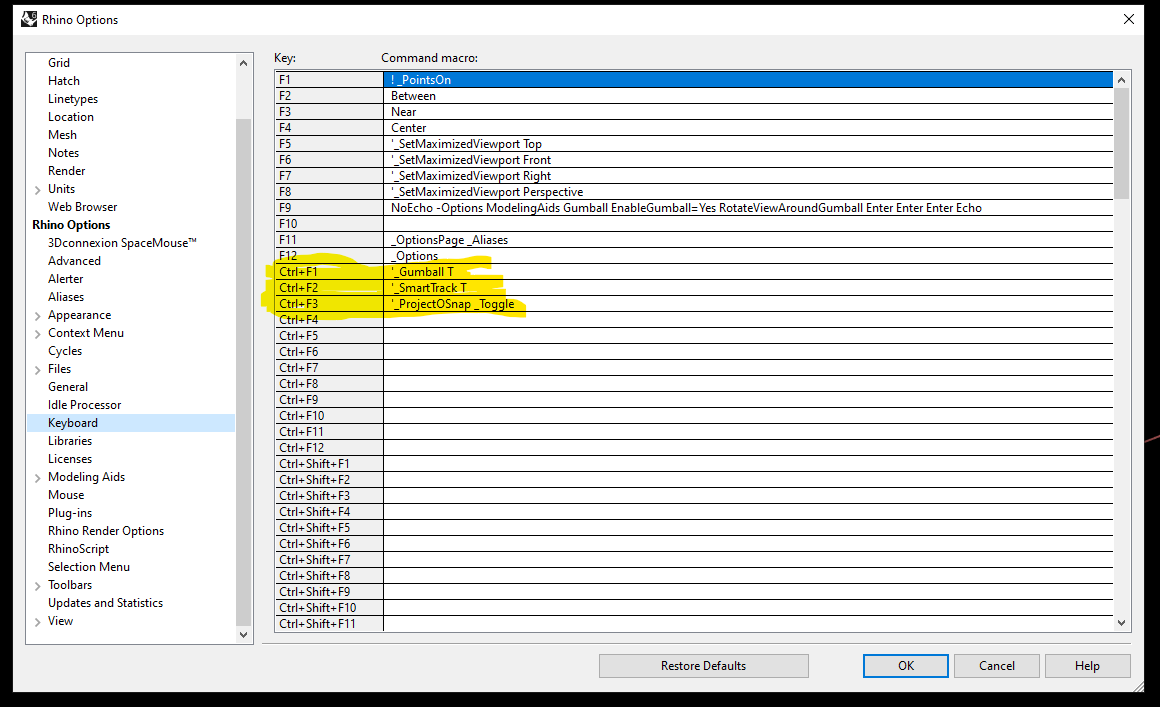Open the Render page

click(67, 171)
